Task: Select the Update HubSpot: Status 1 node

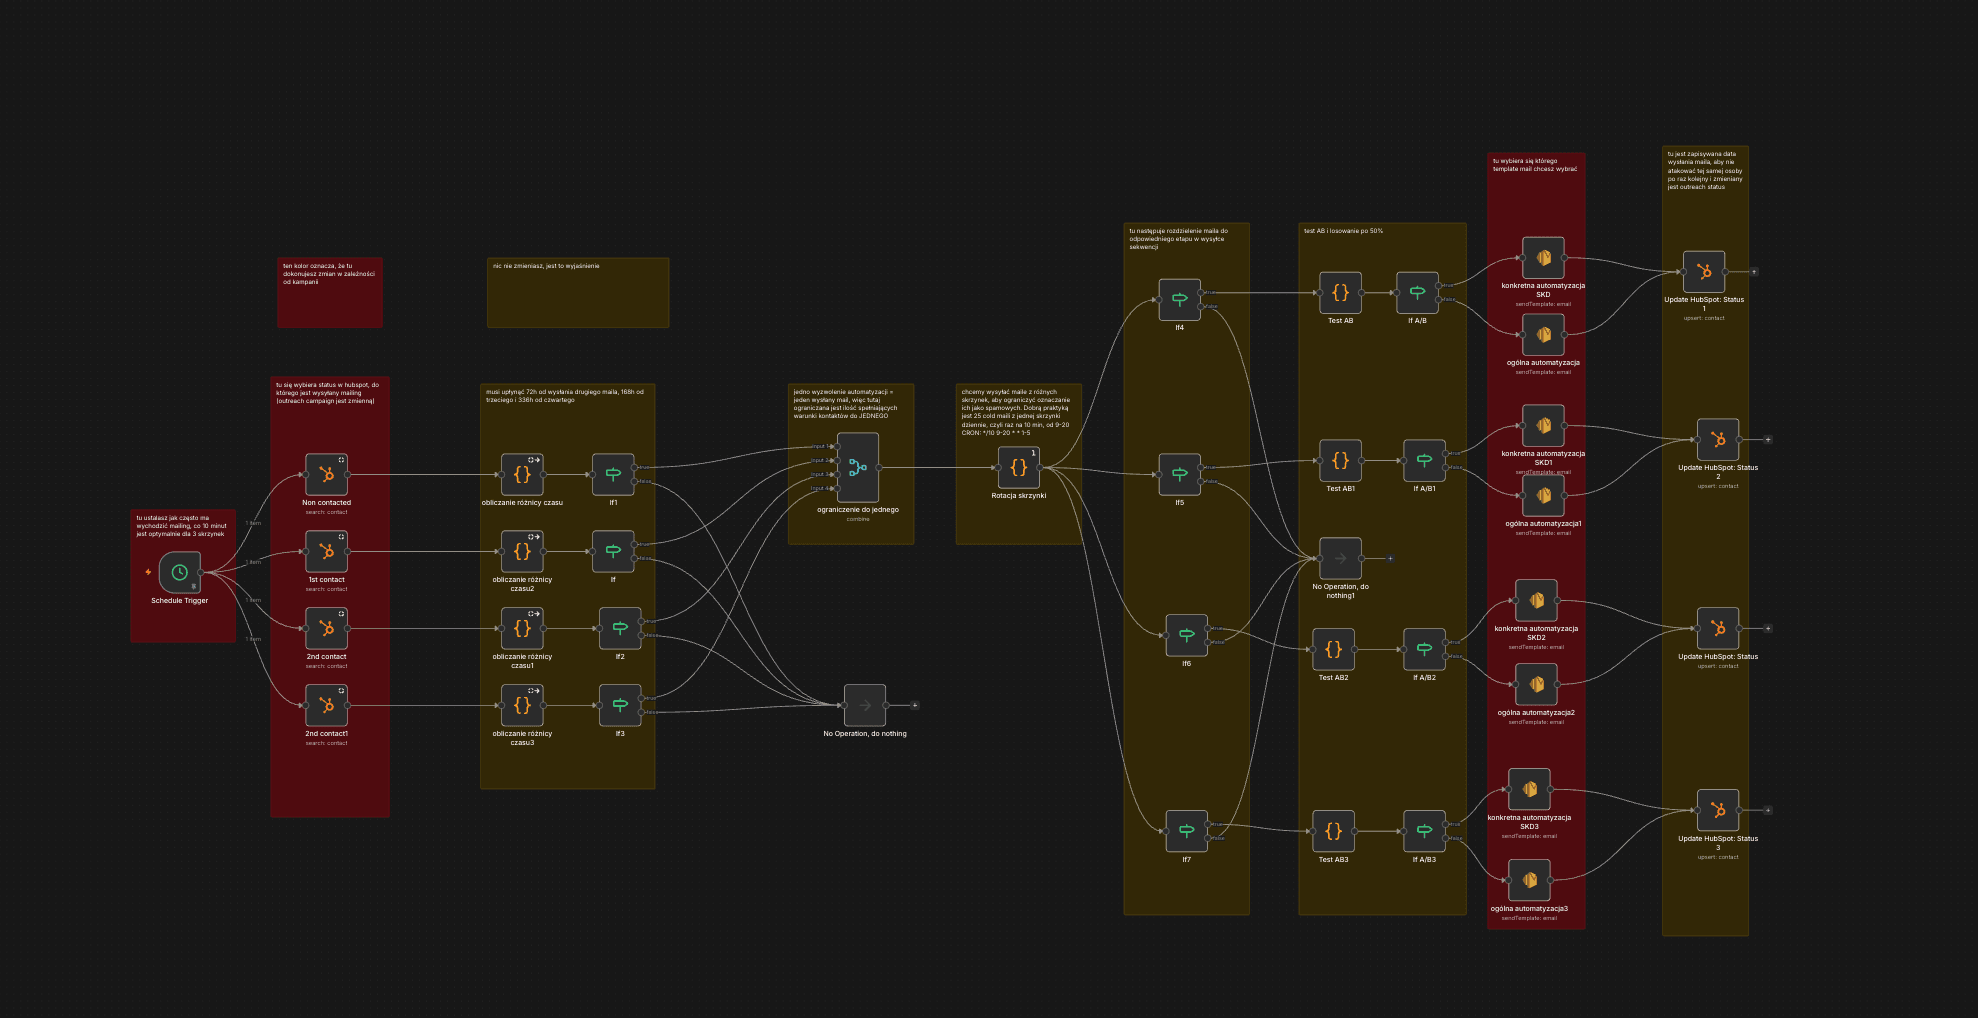Action: pyautogui.click(x=1704, y=272)
